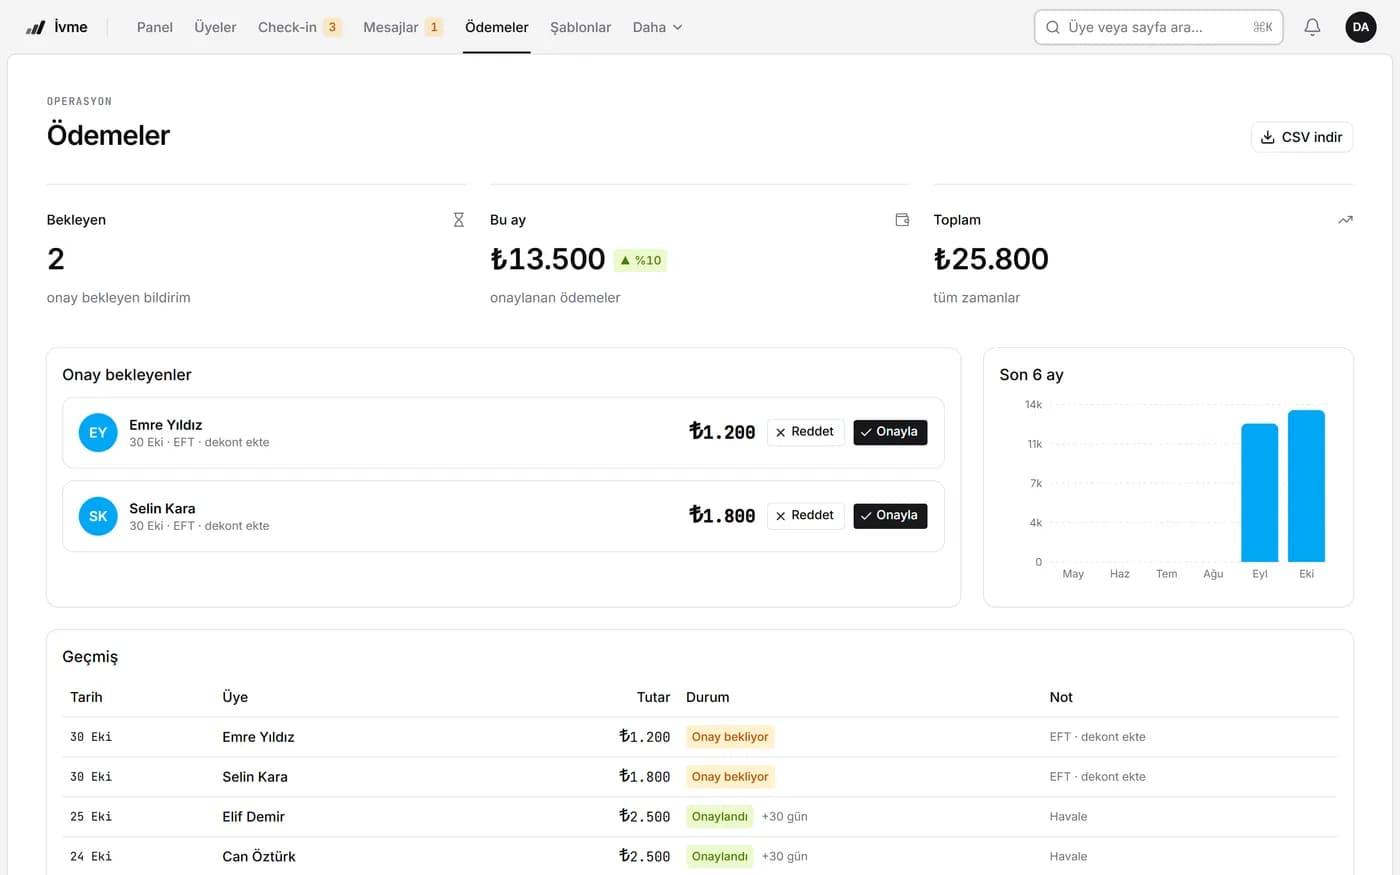1400x875 pixels.
Task: Focus the Üye veya sayfa ara search field
Action: pos(1158,27)
